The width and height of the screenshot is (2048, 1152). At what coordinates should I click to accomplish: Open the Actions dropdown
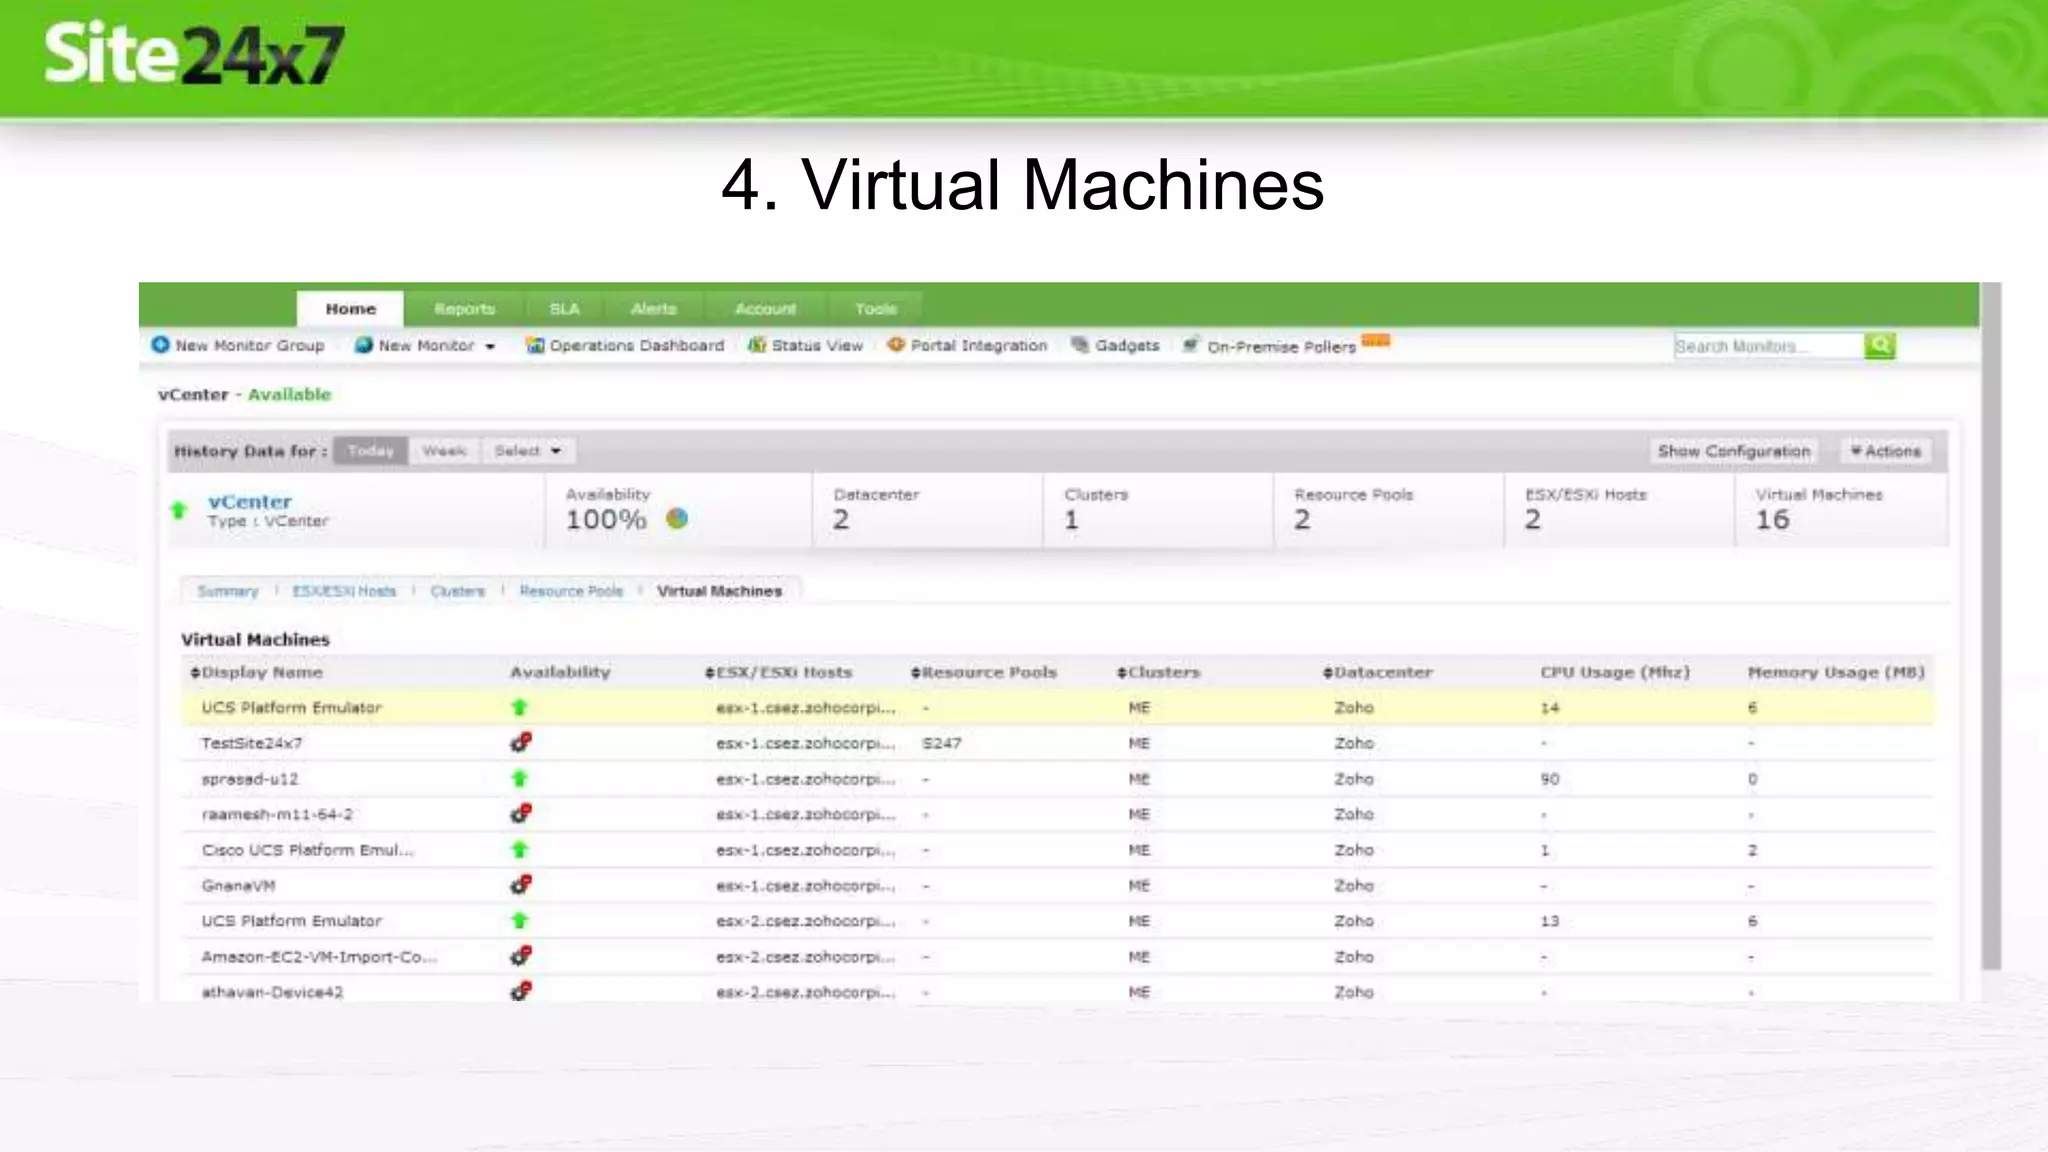1886,451
